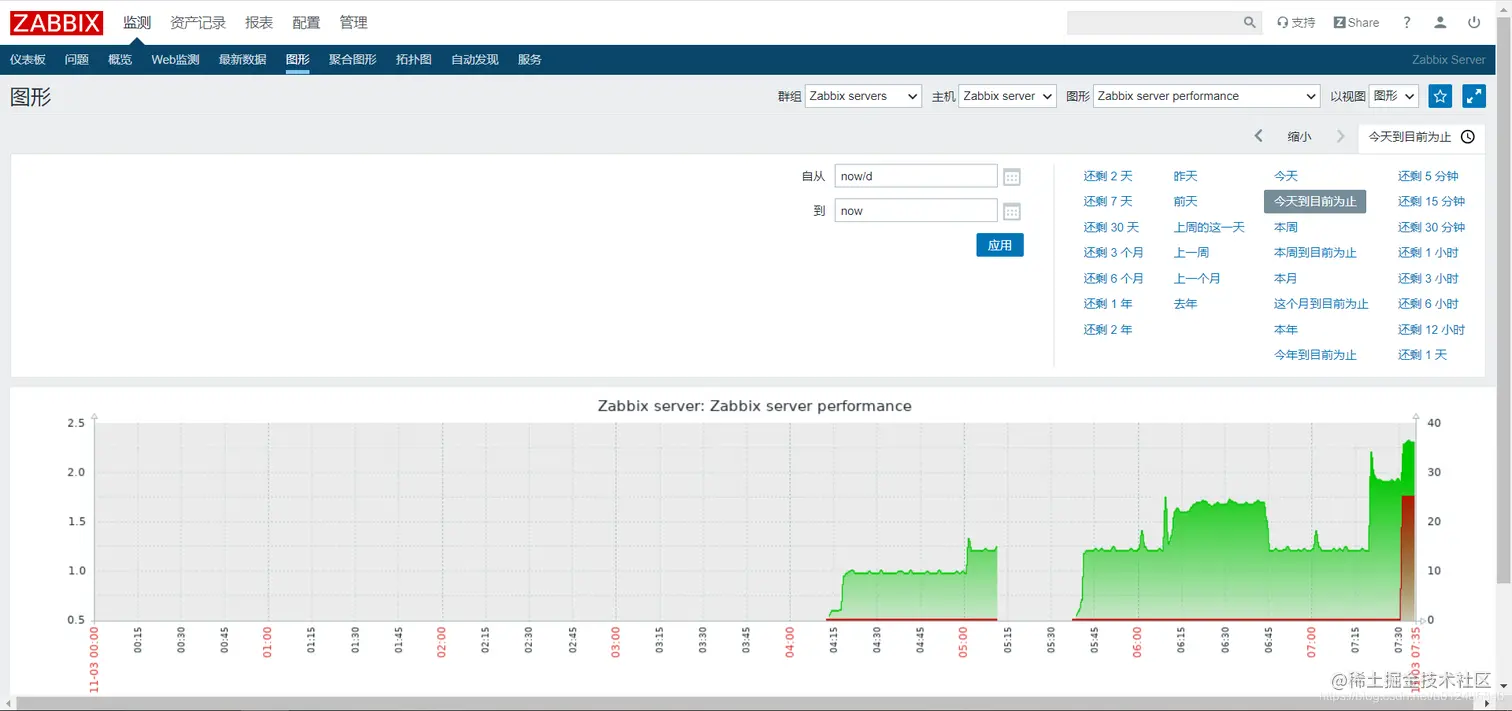This screenshot has height=711, width=1512.
Task: Select 今年到目前为止 time range
Action: (x=1315, y=355)
